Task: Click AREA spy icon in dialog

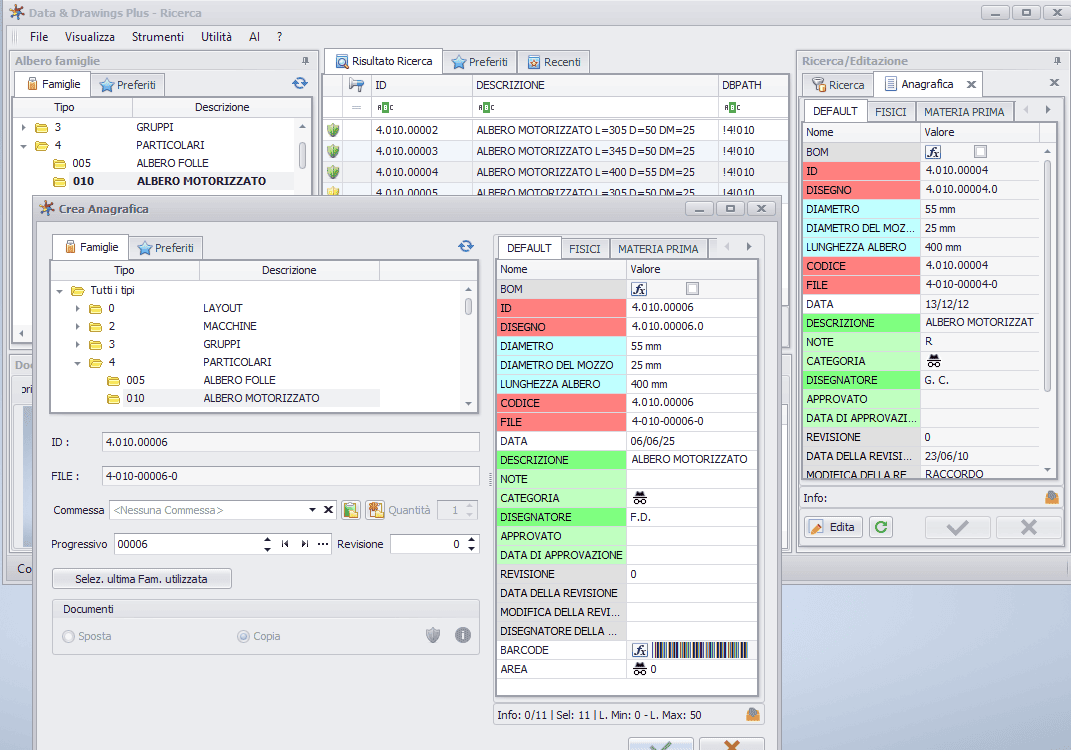Action: (639, 669)
